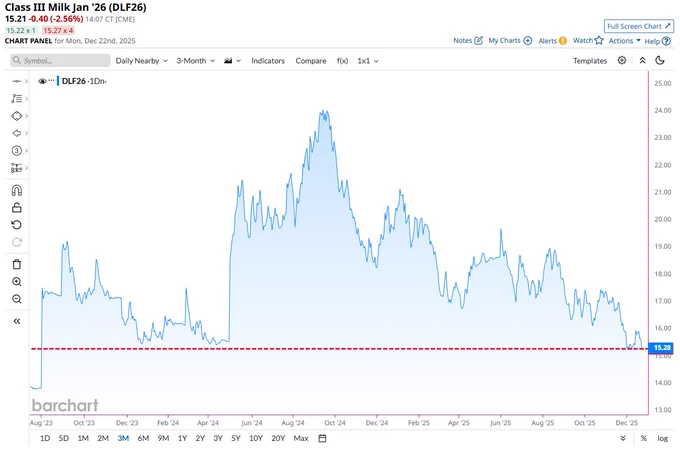Select the 1Y time range
Viewport: 680px width, 449px height.
point(183,438)
